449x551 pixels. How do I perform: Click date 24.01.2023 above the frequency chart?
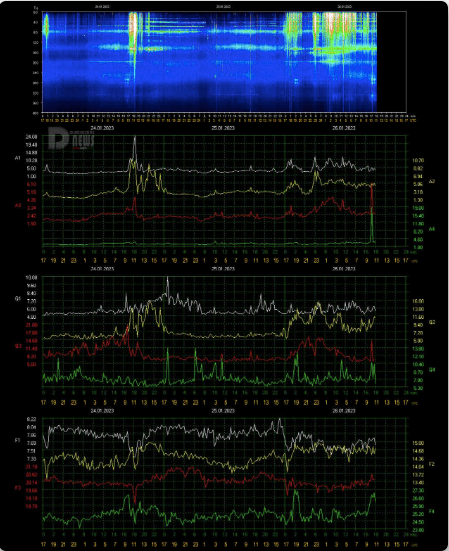tap(102, 410)
